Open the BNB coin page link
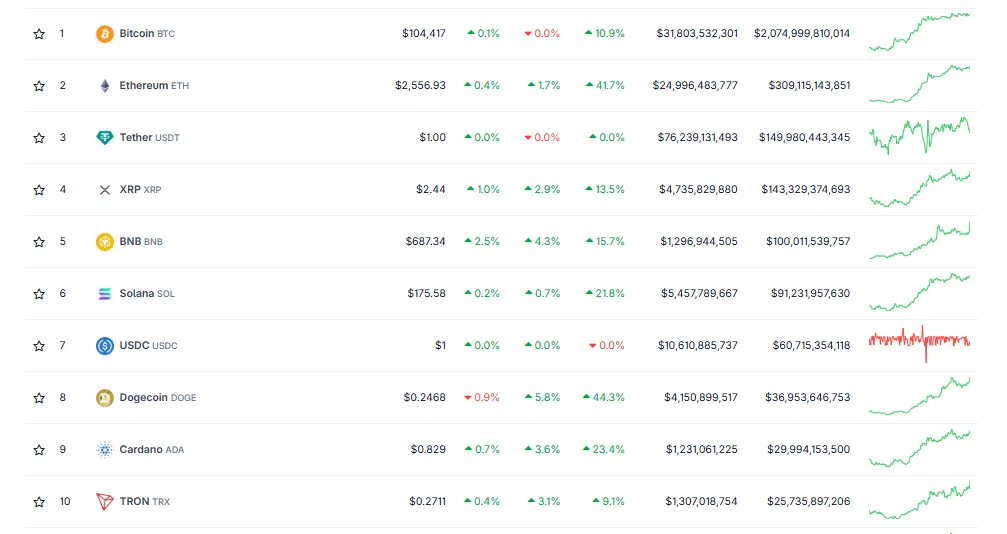This screenshot has height=534, width=1007. coord(141,242)
